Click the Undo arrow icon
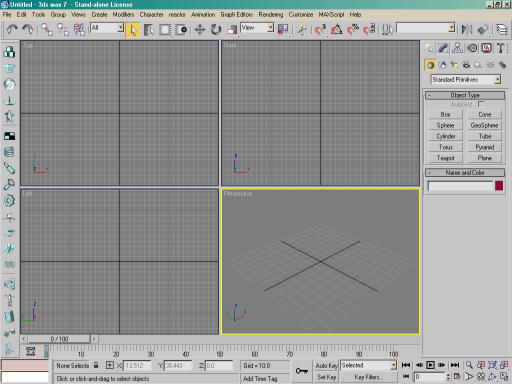512x384 pixels. click(12, 29)
